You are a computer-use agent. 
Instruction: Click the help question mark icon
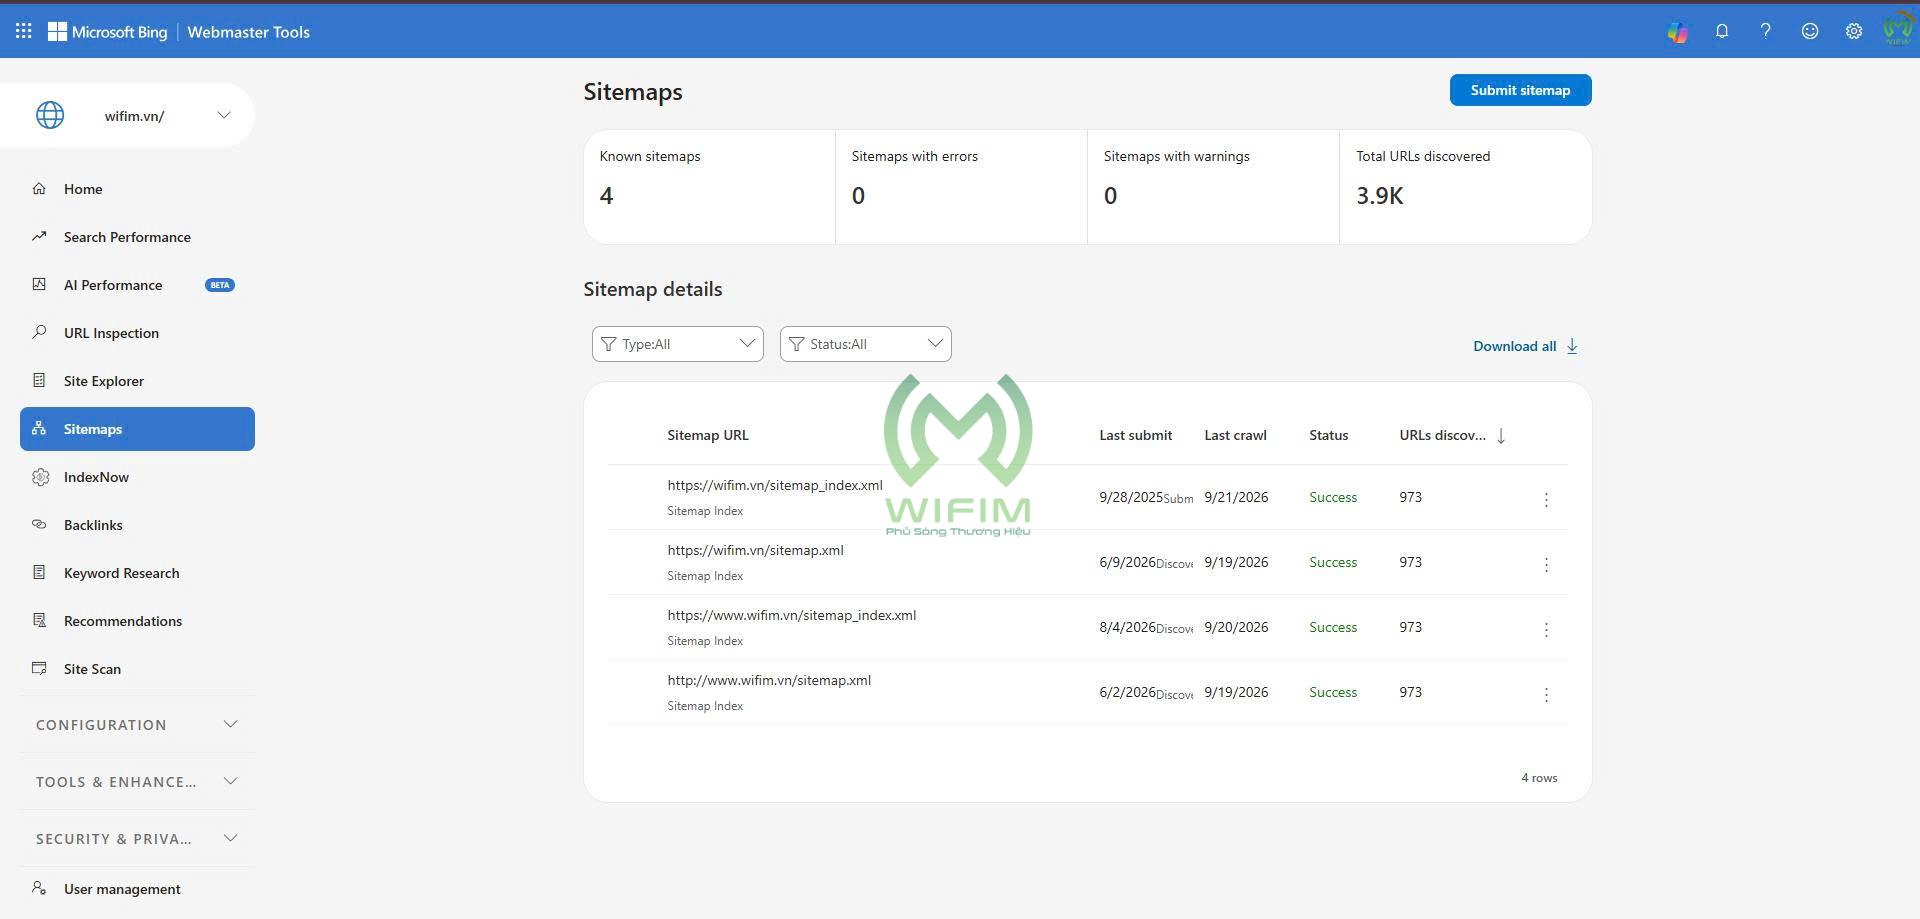[1766, 31]
